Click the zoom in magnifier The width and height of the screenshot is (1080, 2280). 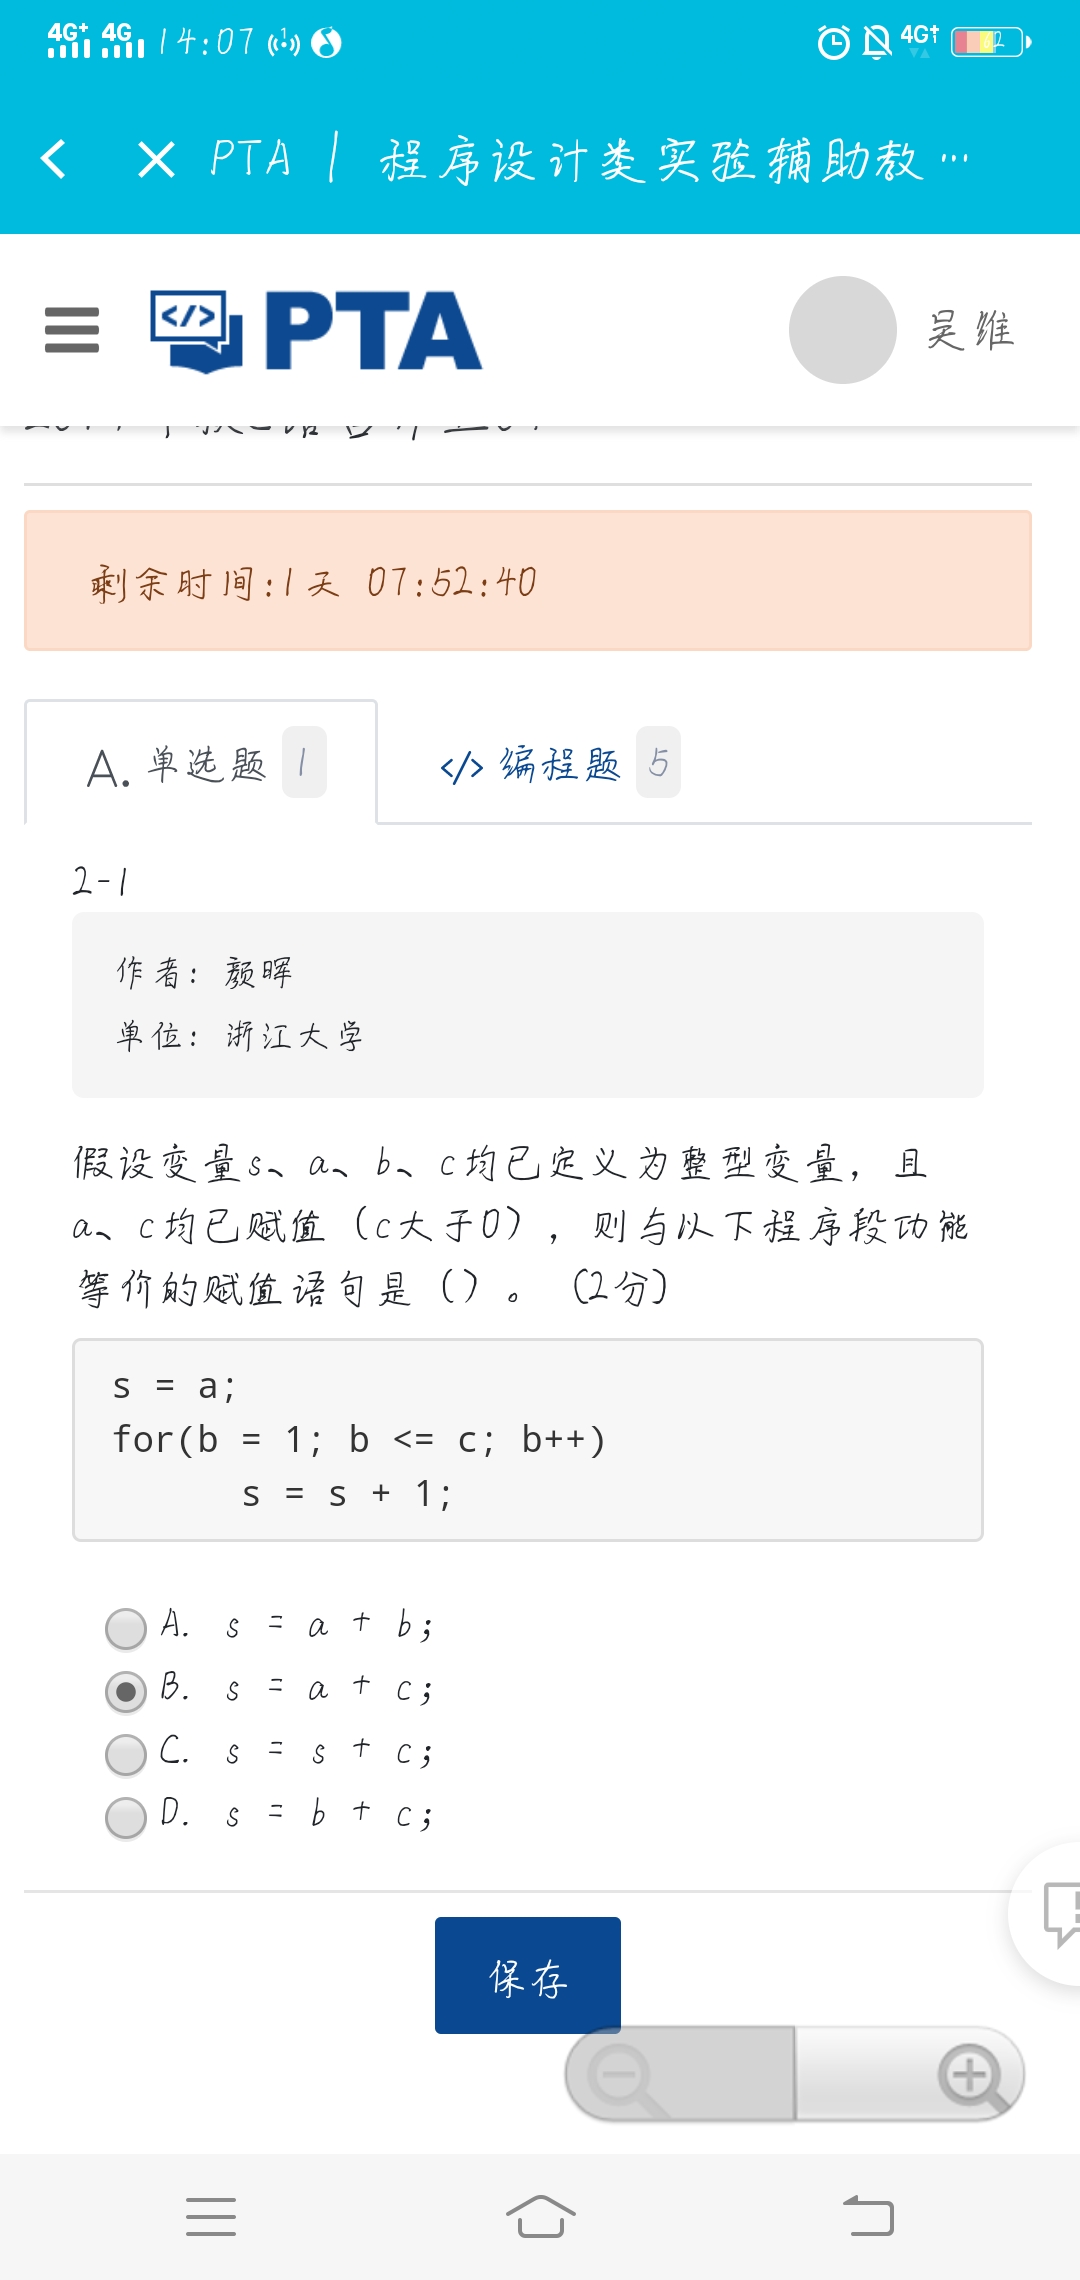(x=968, y=2074)
